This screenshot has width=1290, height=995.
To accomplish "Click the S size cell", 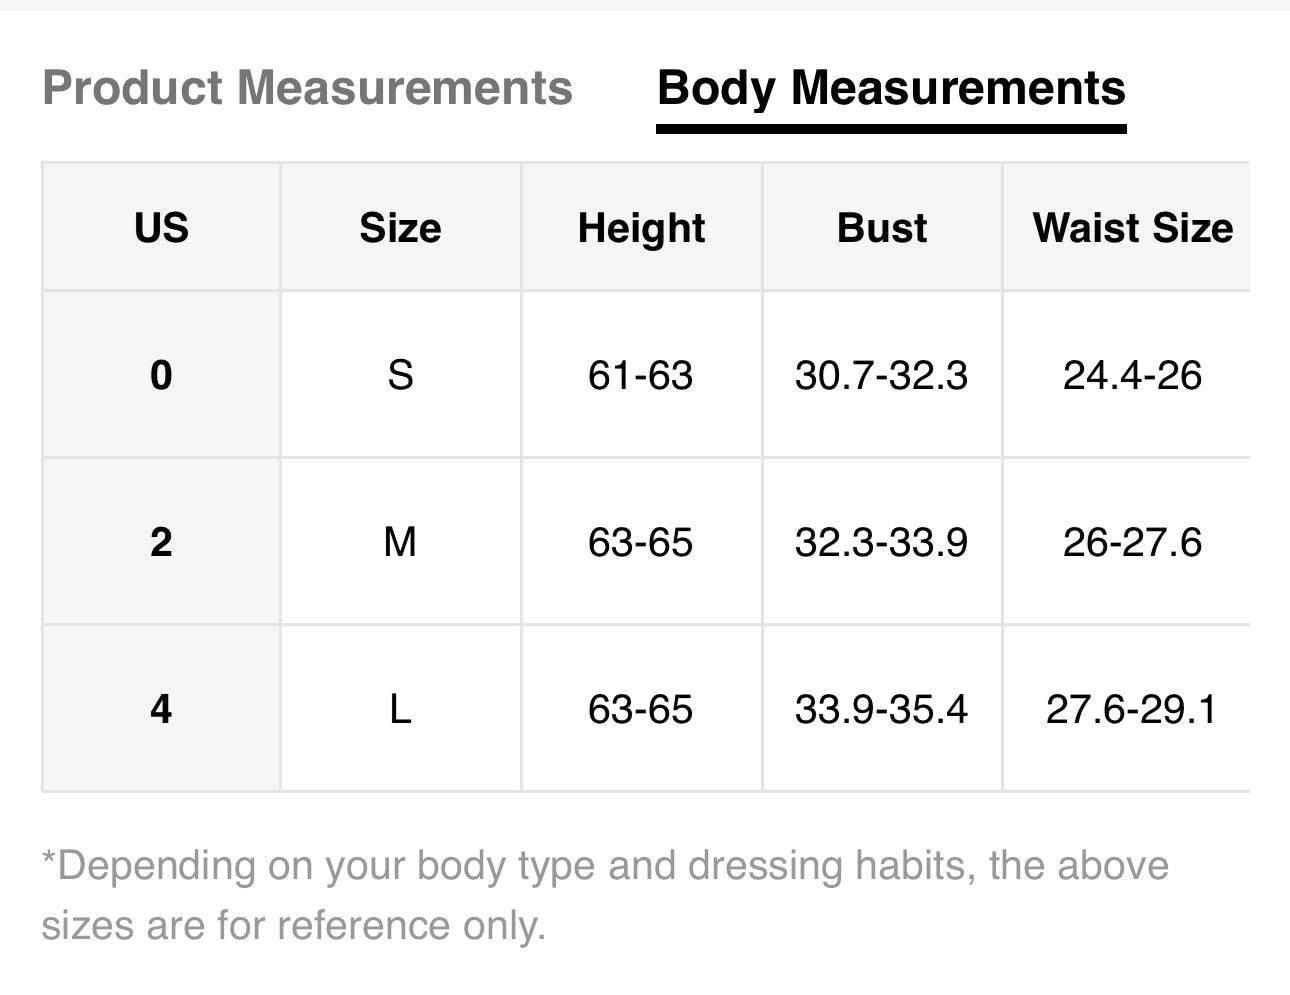I will pyautogui.click(x=400, y=375).
